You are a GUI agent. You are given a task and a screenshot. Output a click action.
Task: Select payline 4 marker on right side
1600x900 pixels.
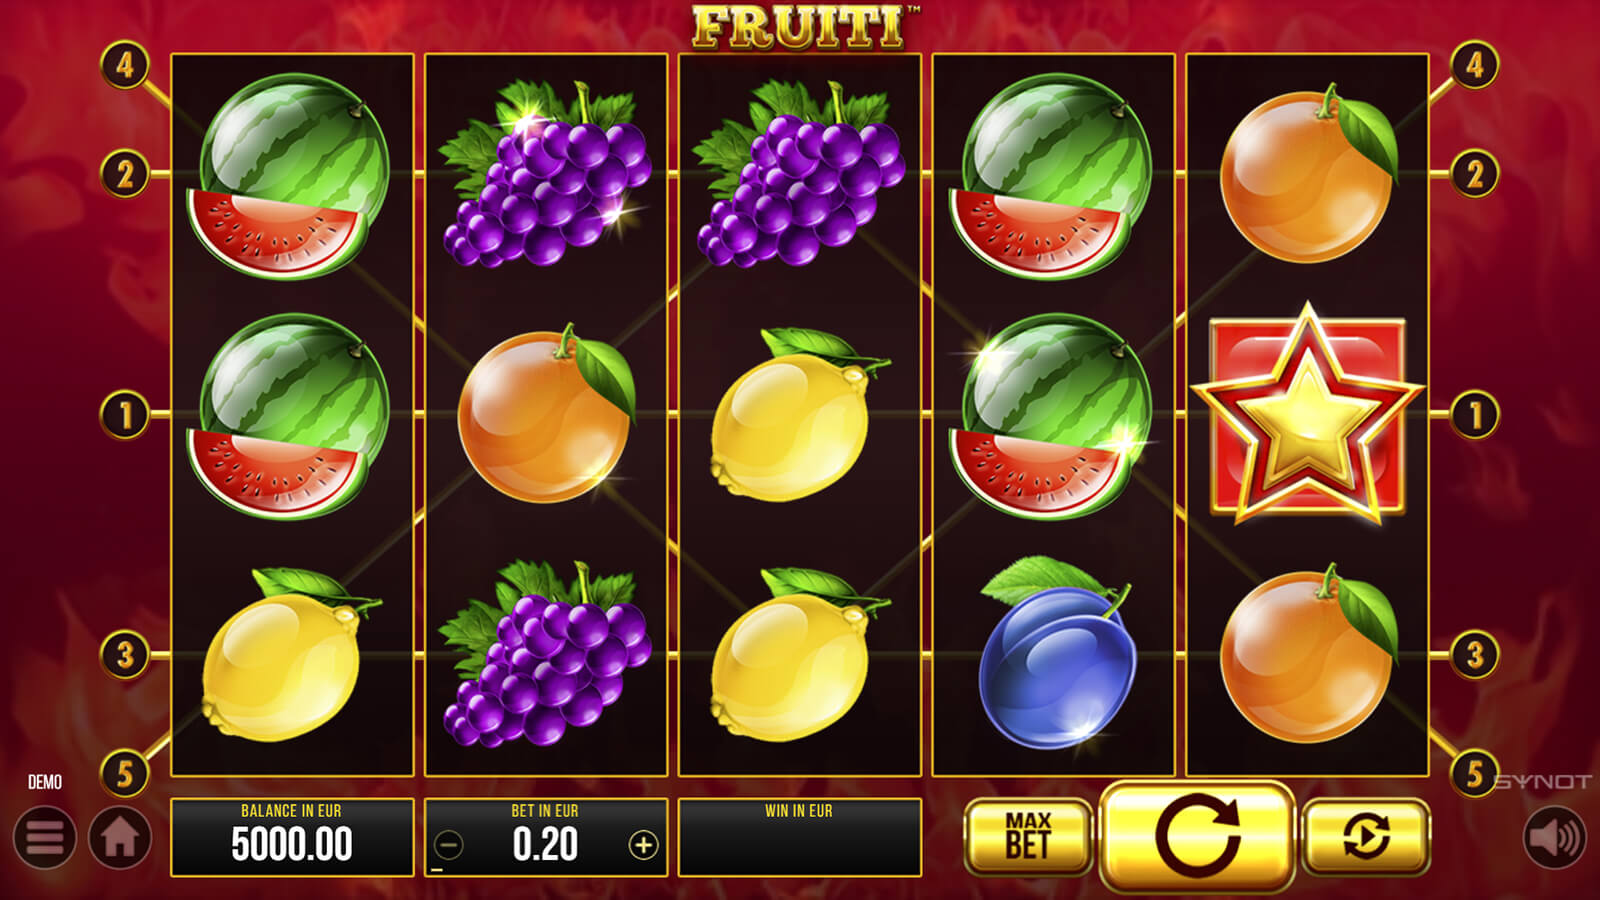[1475, 66]
